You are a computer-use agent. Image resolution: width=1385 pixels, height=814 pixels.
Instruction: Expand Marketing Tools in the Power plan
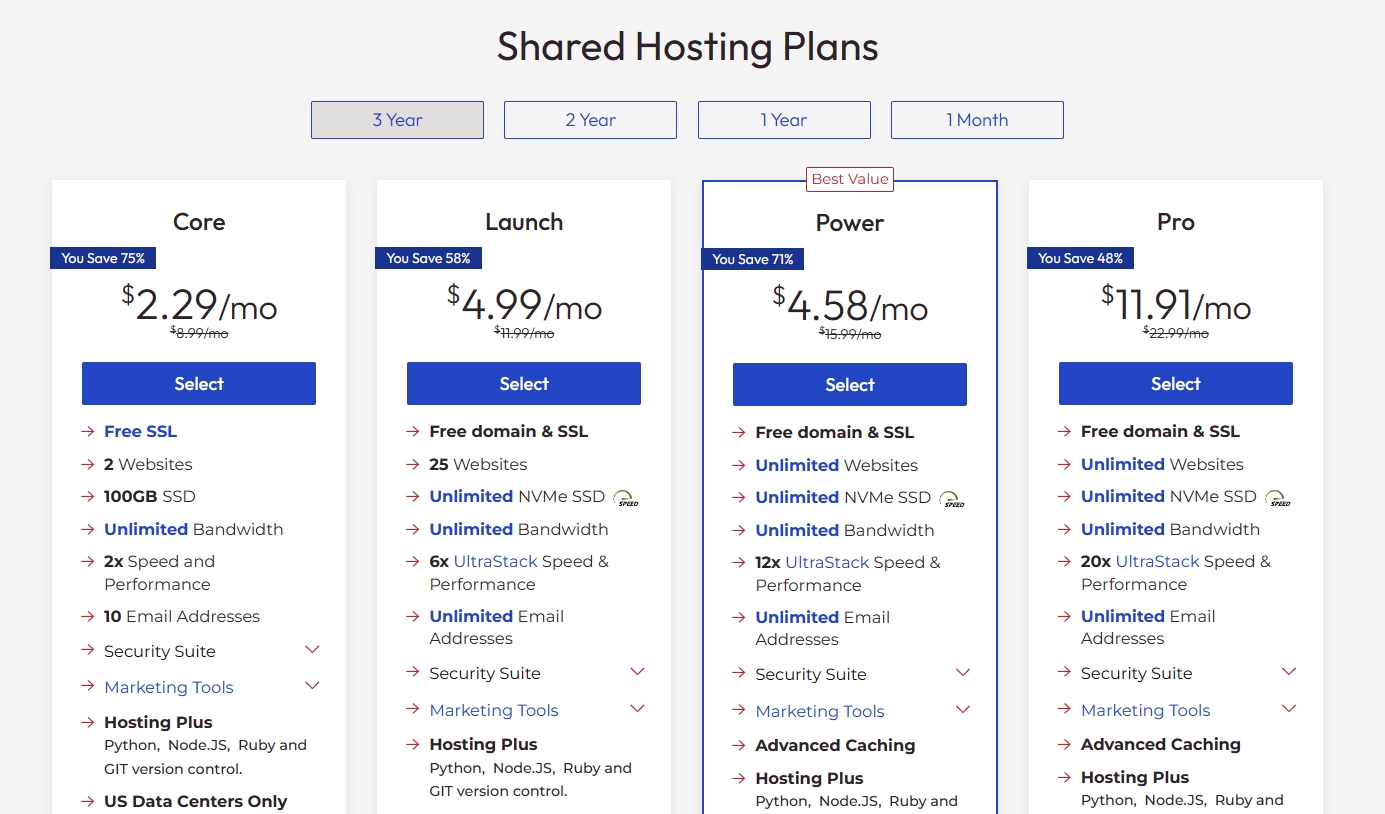tap(963, 710)
